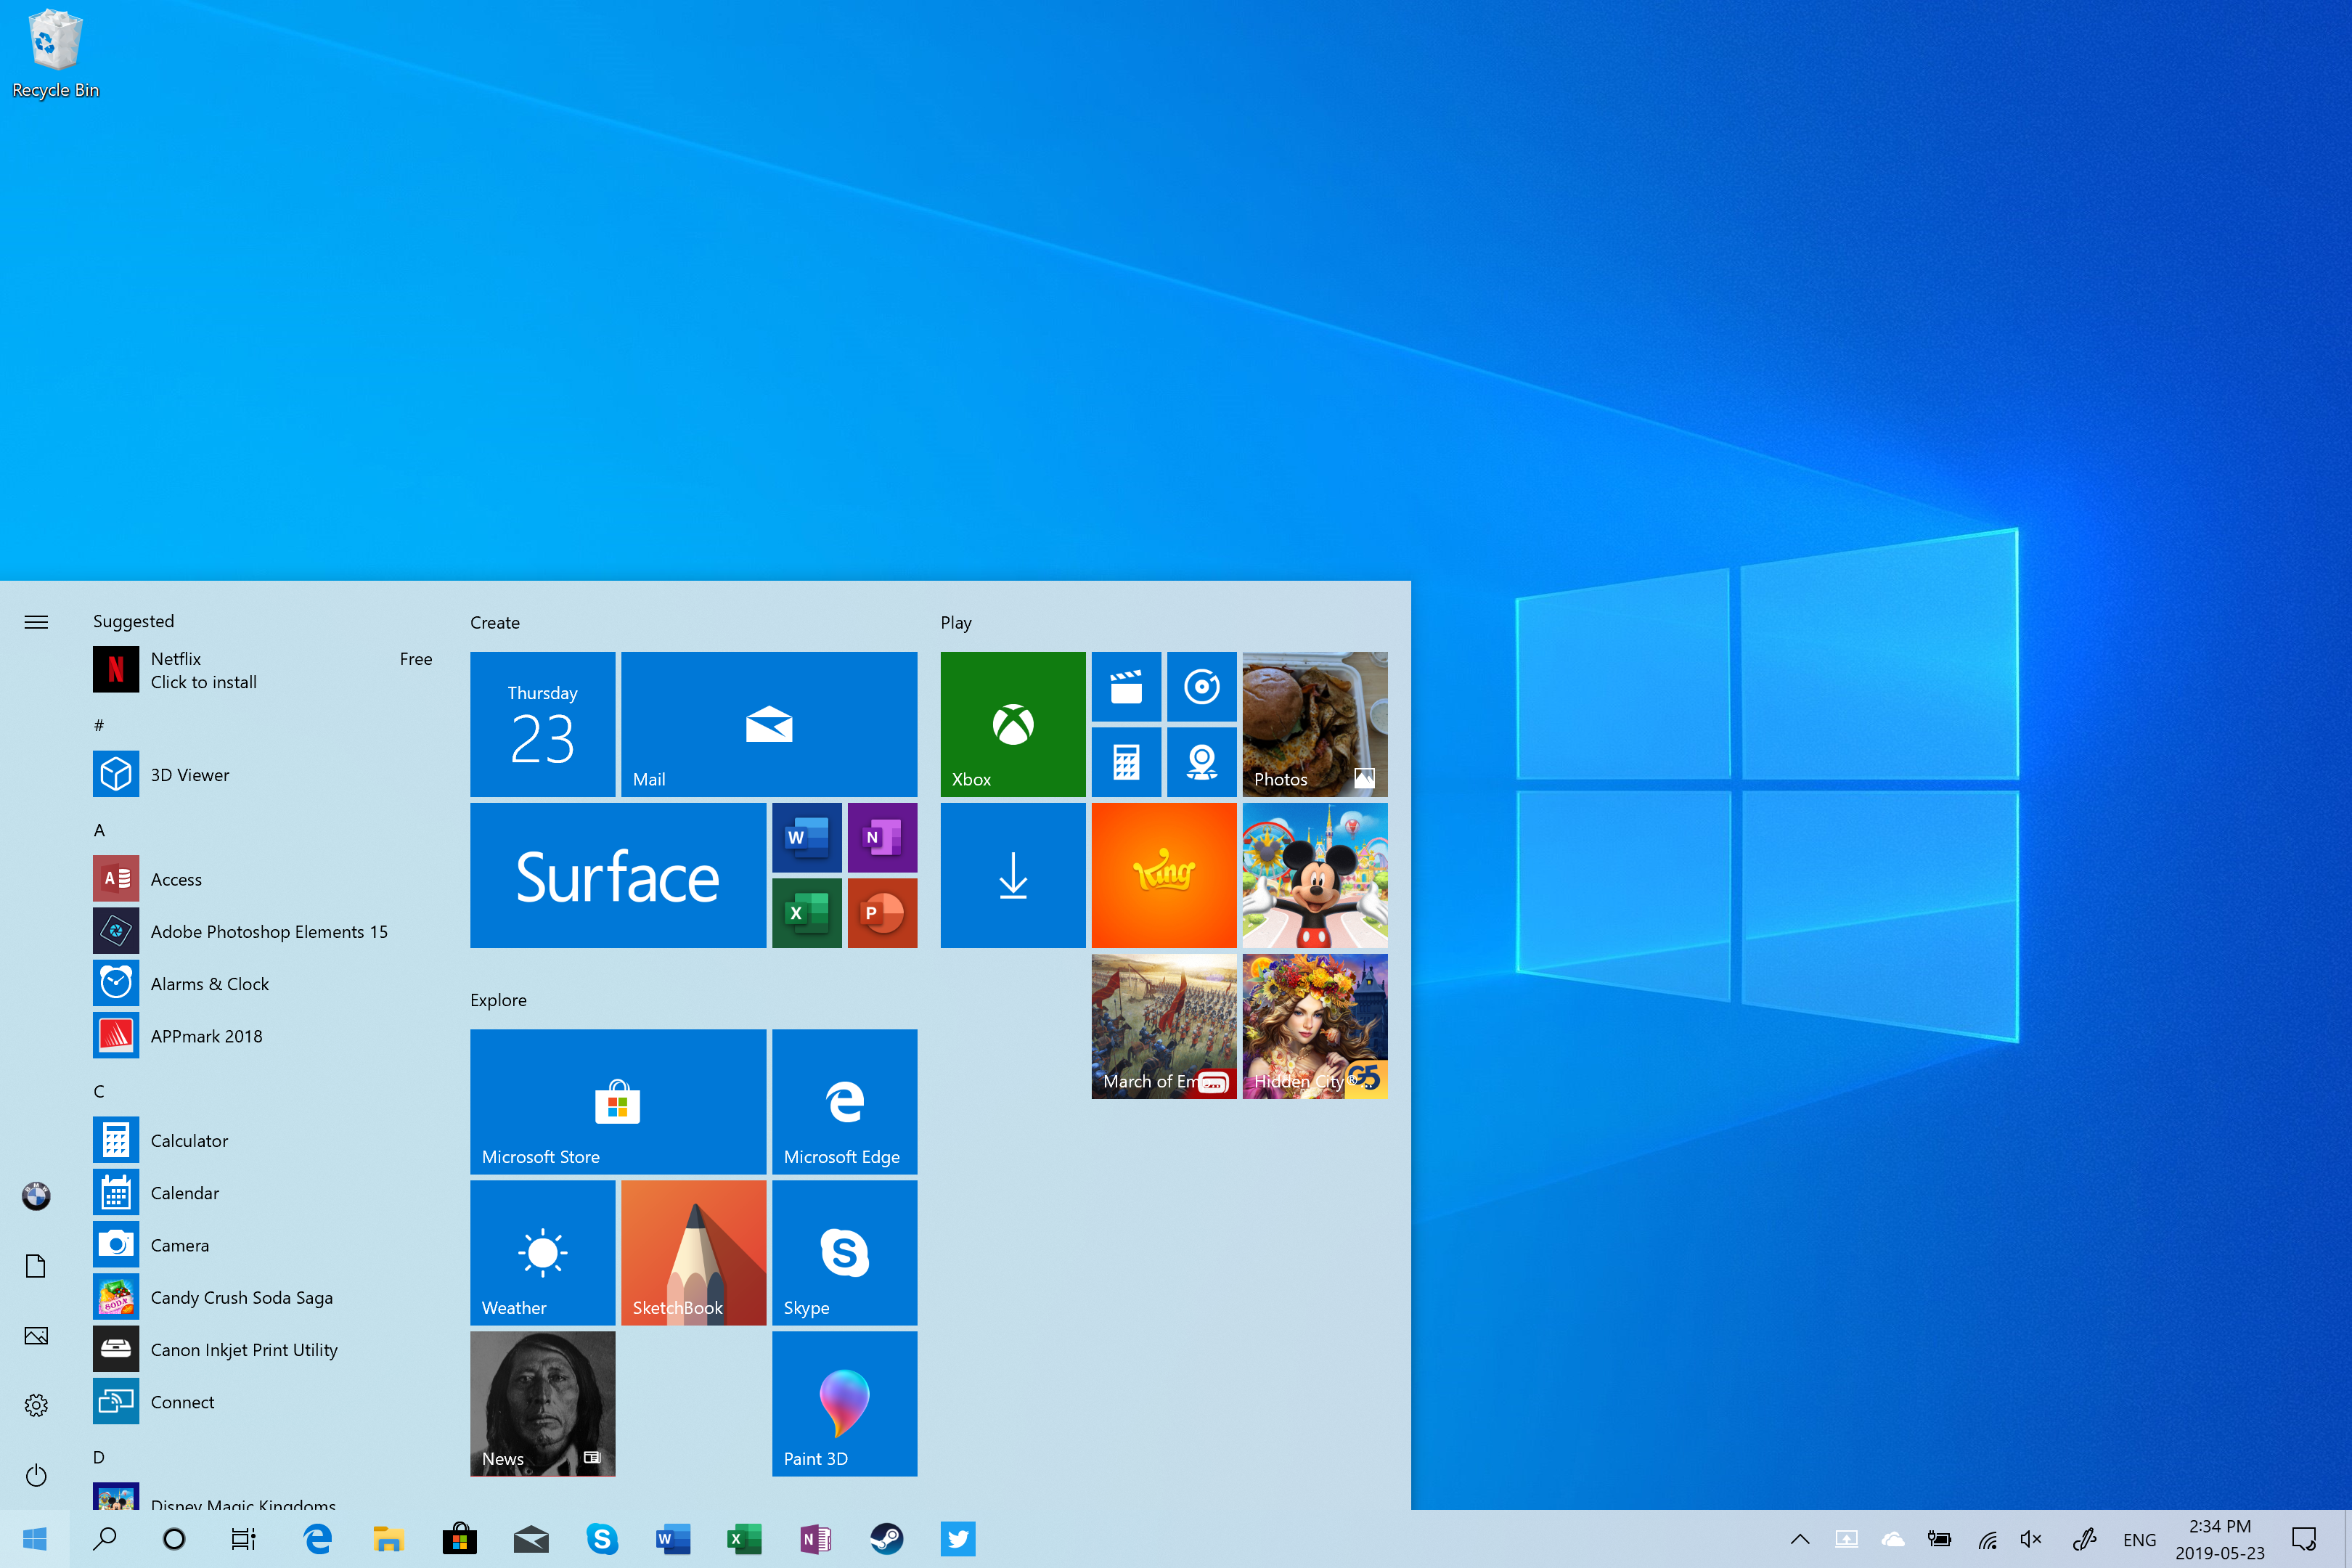Open Search bar in taskbar
Viewport: 2352px width, 1568px height.
coord(105,1540)
